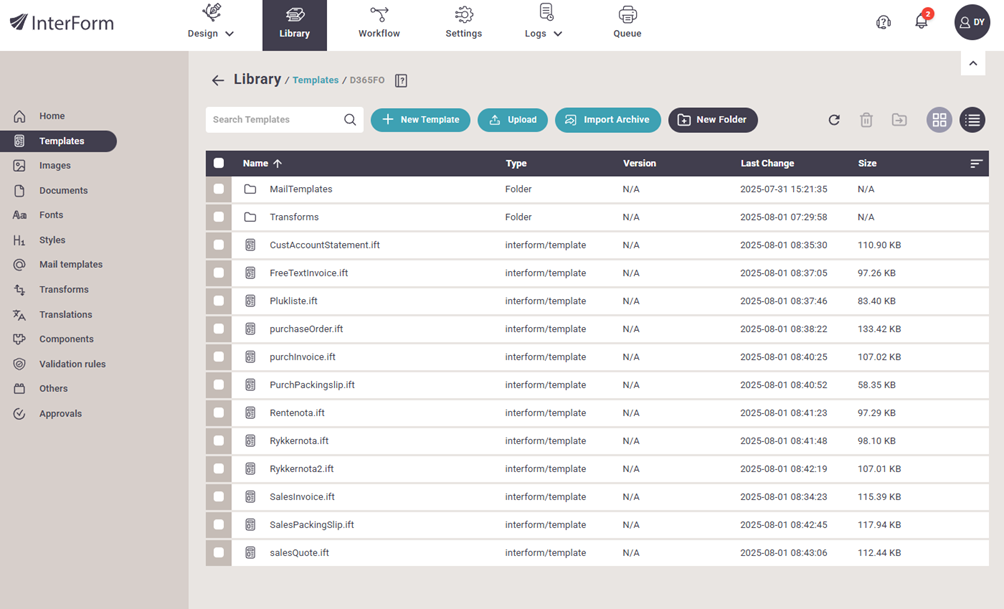Expand the Logs dropdown menu
This screenshot has width=1004, height=609.
545,33
